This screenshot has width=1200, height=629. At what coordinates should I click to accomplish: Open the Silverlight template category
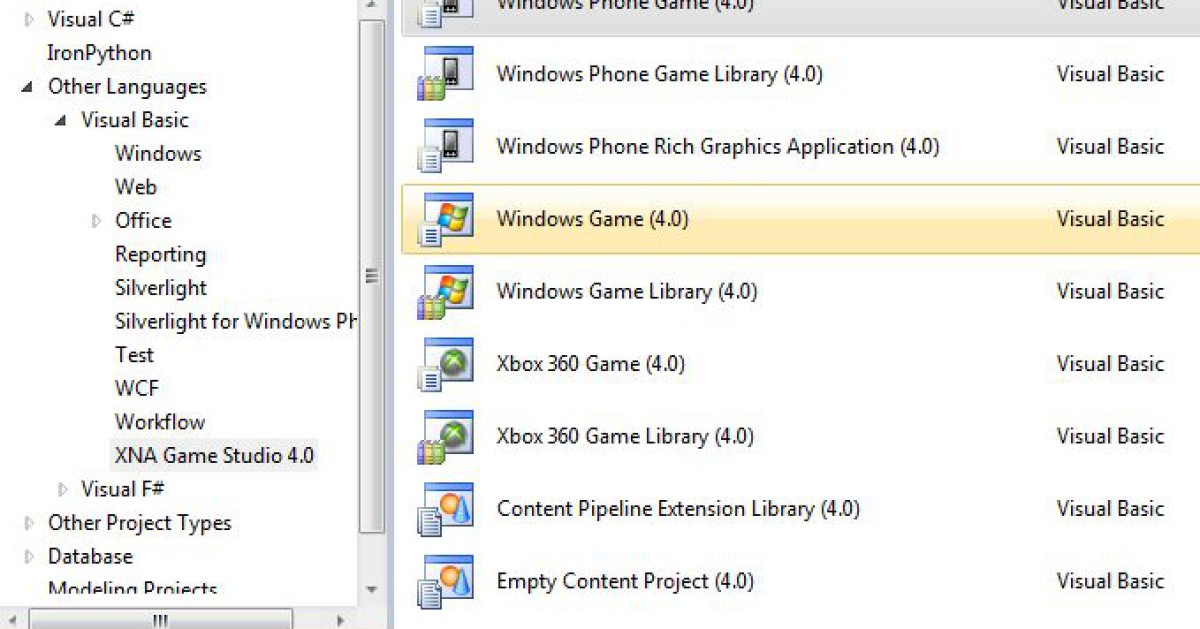pos(160,288)
